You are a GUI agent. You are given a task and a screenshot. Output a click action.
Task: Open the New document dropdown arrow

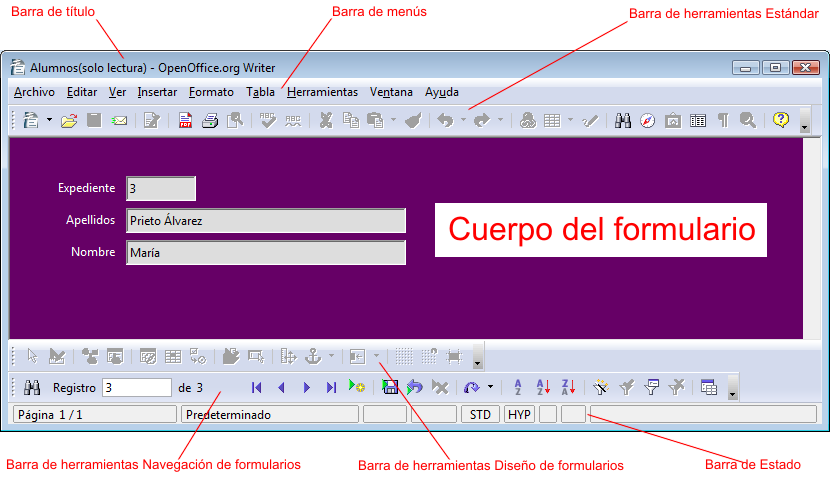click(x=49, y=120)
